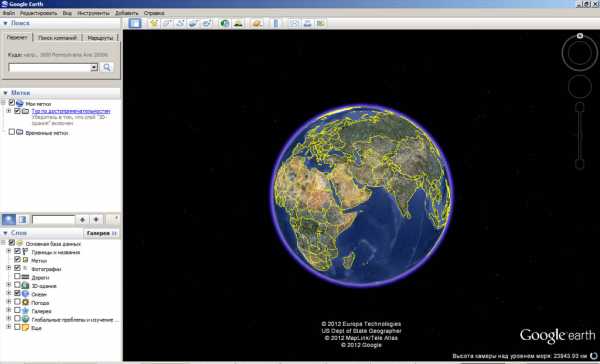Image resolution: width=600 pixels, height=364 pixels.
Task: Toggle the sunlight across landscape icon
Action: (x=238, y=23)
